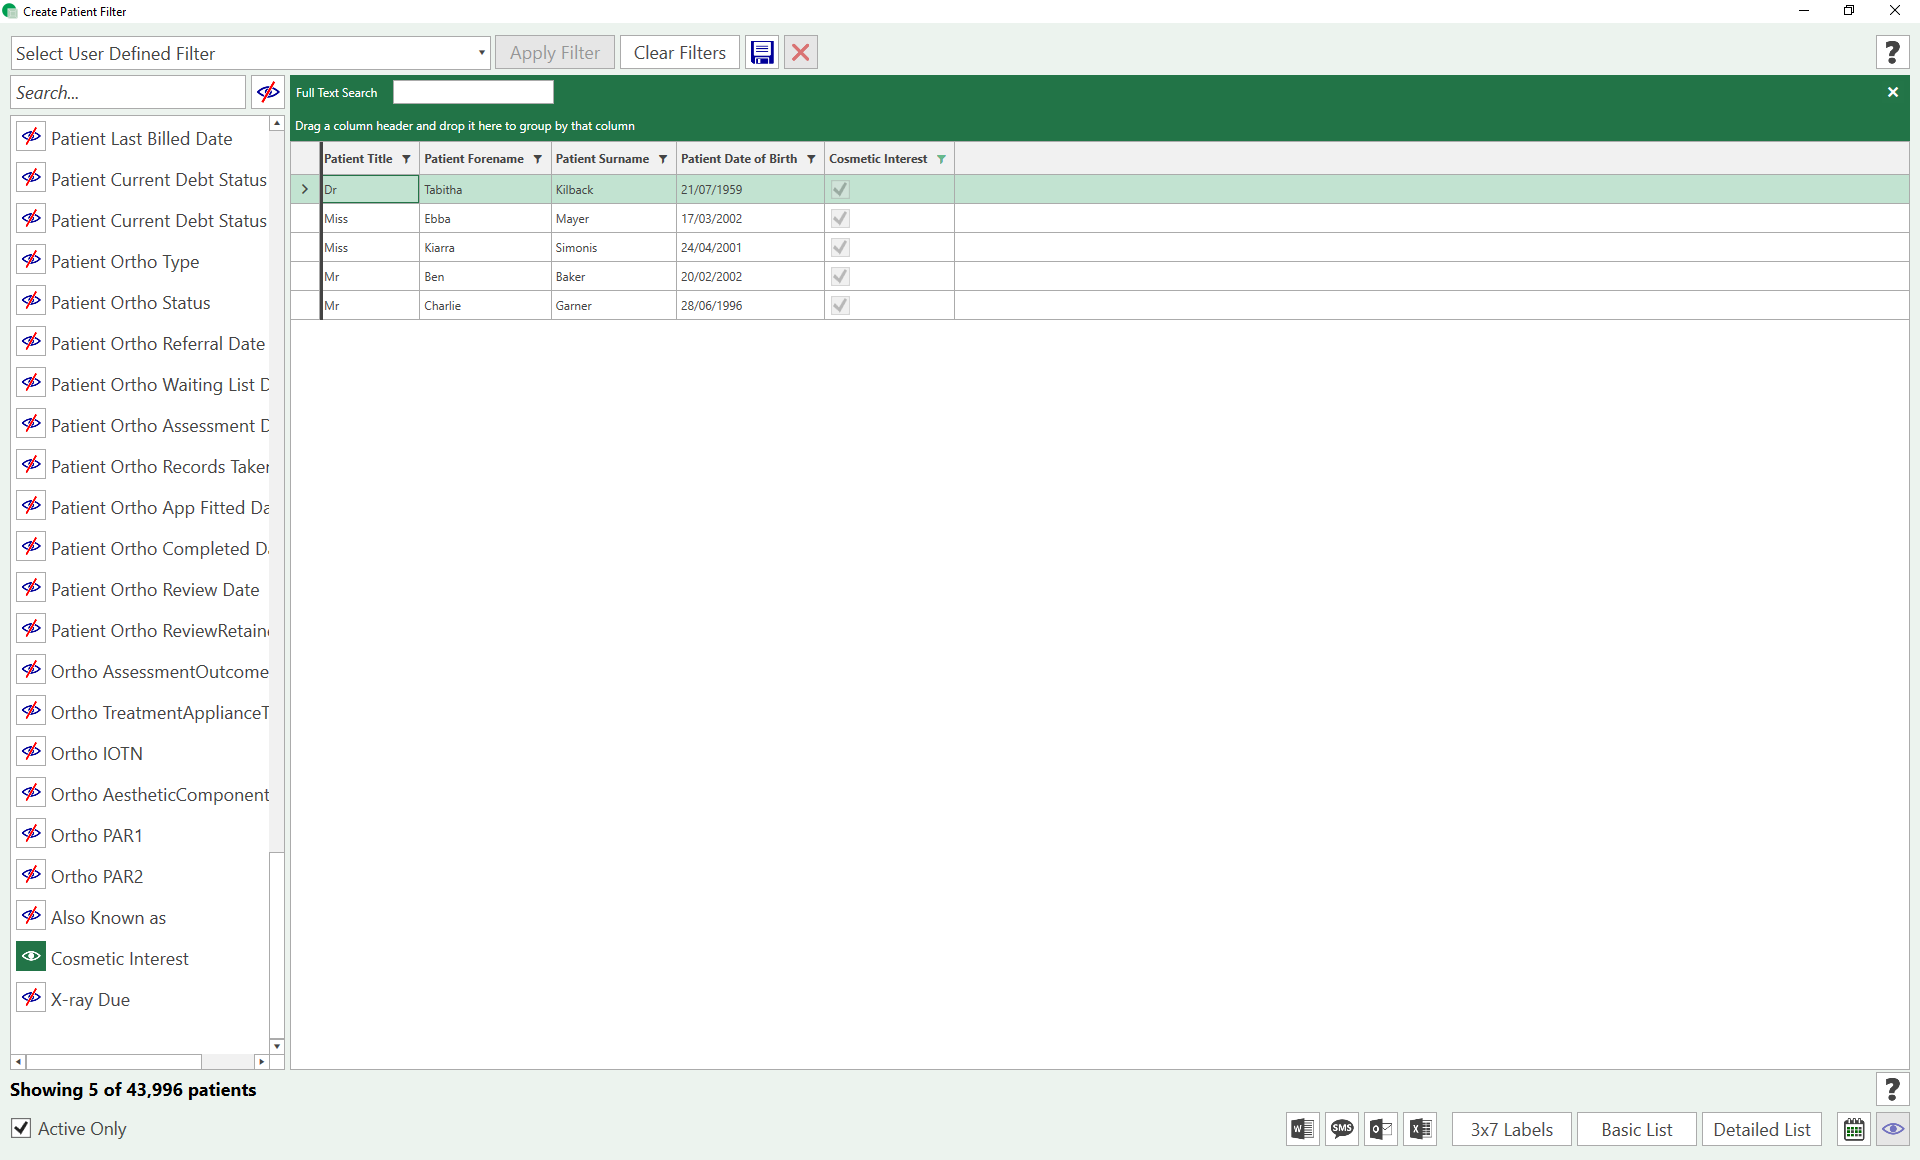Click the top-right help question mark
Viewport: 1920px width, 1160px height.
coord(1891,53)
